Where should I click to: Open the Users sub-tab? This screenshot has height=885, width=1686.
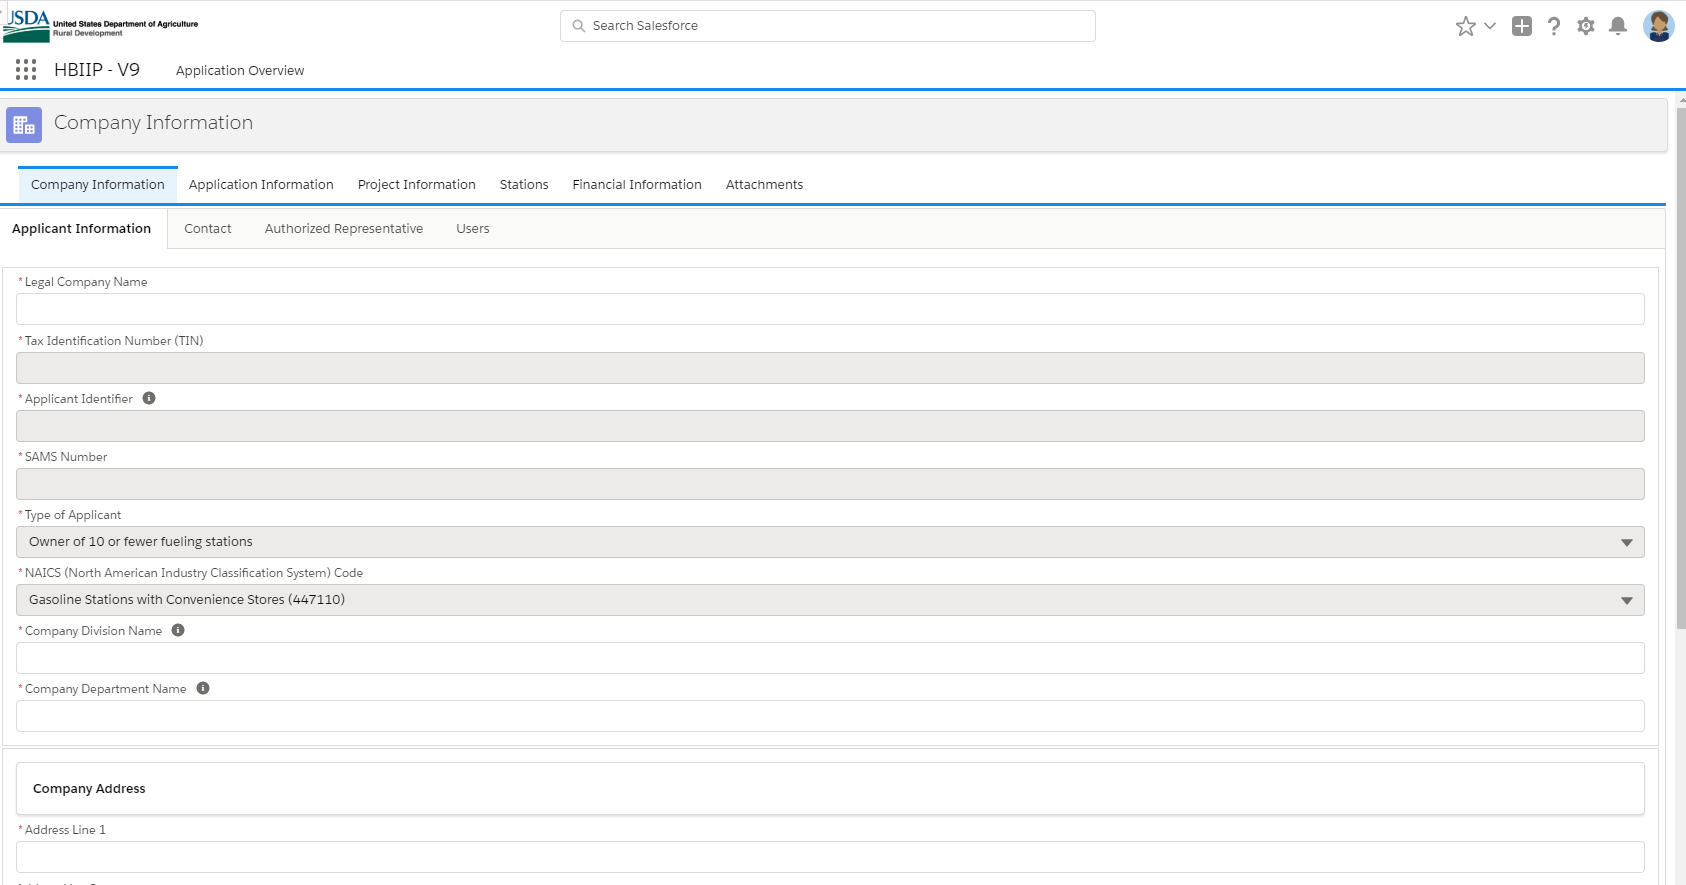(473, 229)
